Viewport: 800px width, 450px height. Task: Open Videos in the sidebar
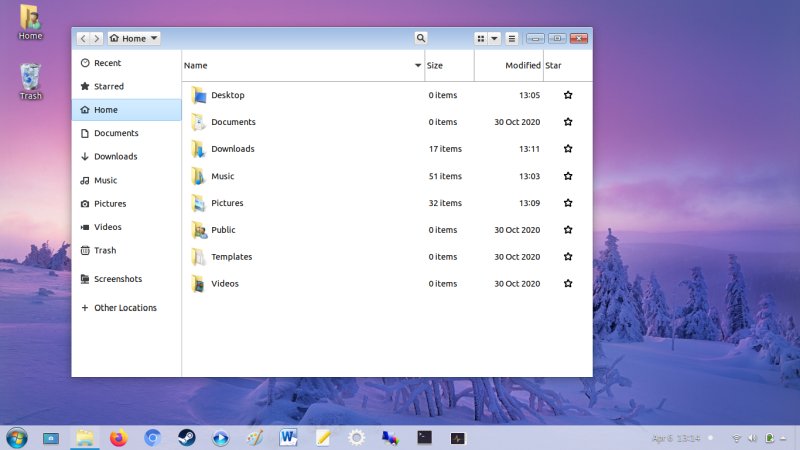127,227
